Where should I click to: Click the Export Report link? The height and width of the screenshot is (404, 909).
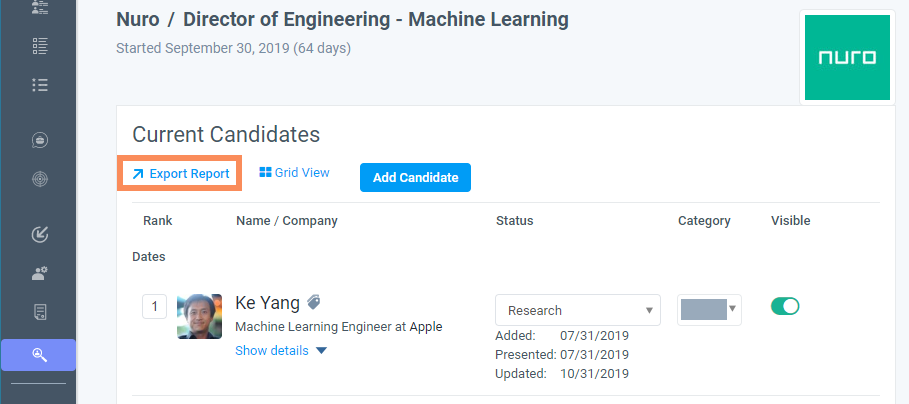[x=181, y=174]
